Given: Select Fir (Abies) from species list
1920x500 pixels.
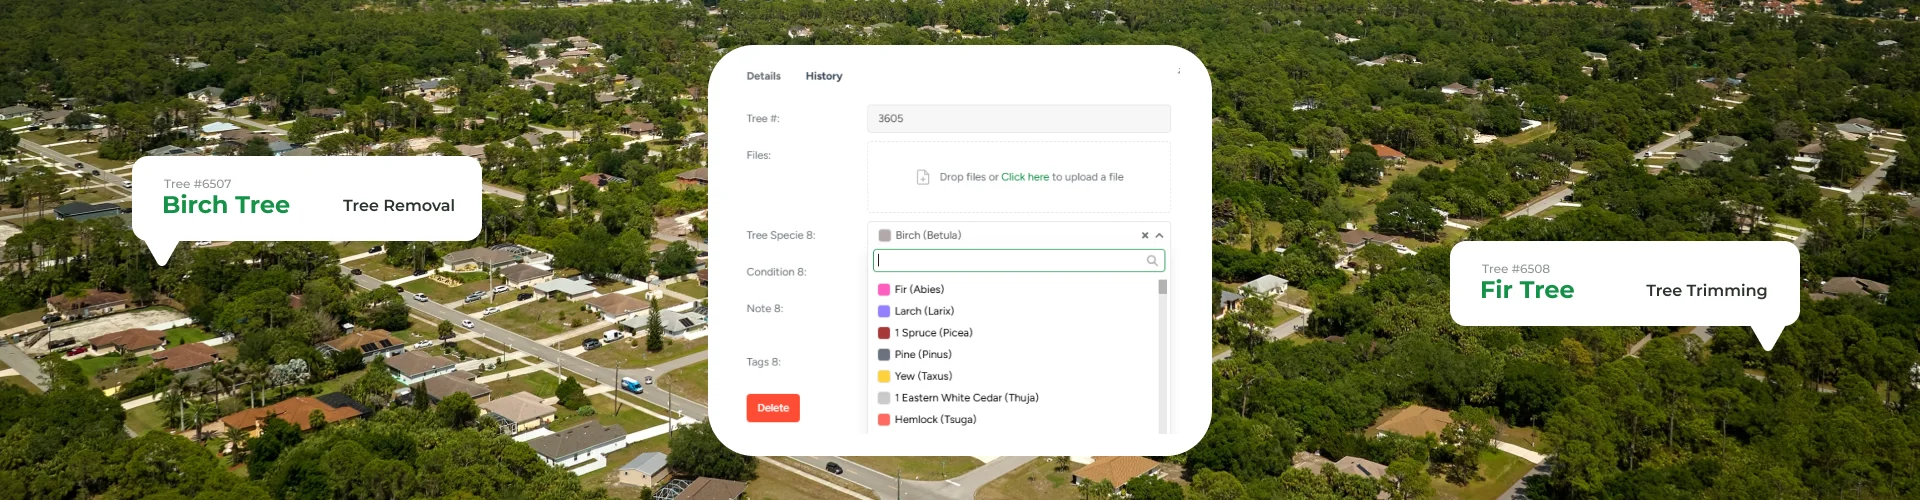Looking at the screenshot, I should [919, 290].
